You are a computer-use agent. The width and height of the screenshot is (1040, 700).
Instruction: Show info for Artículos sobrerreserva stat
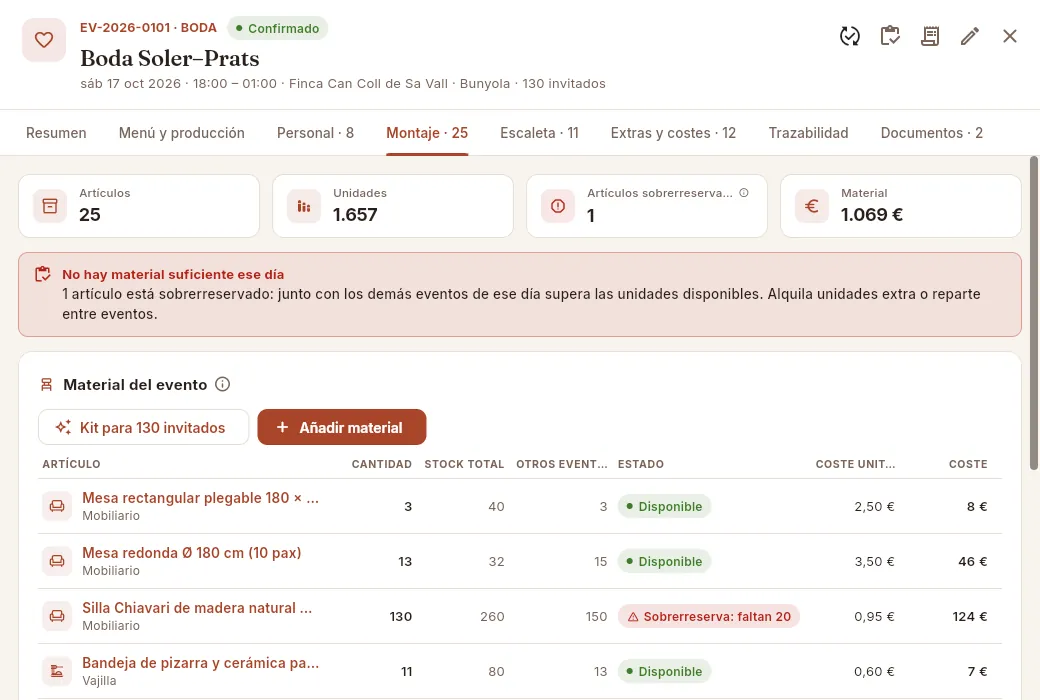click(744, 192)
